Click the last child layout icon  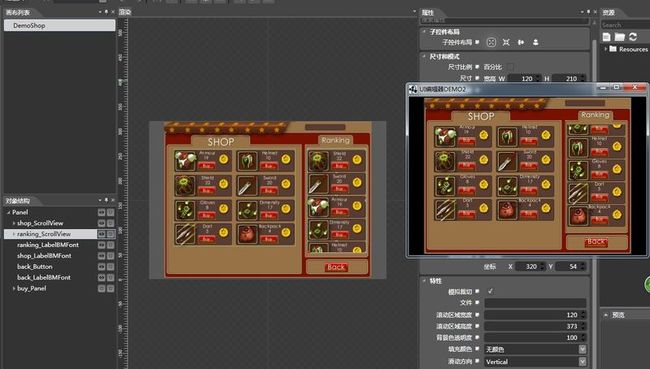[x=536, y=42]
